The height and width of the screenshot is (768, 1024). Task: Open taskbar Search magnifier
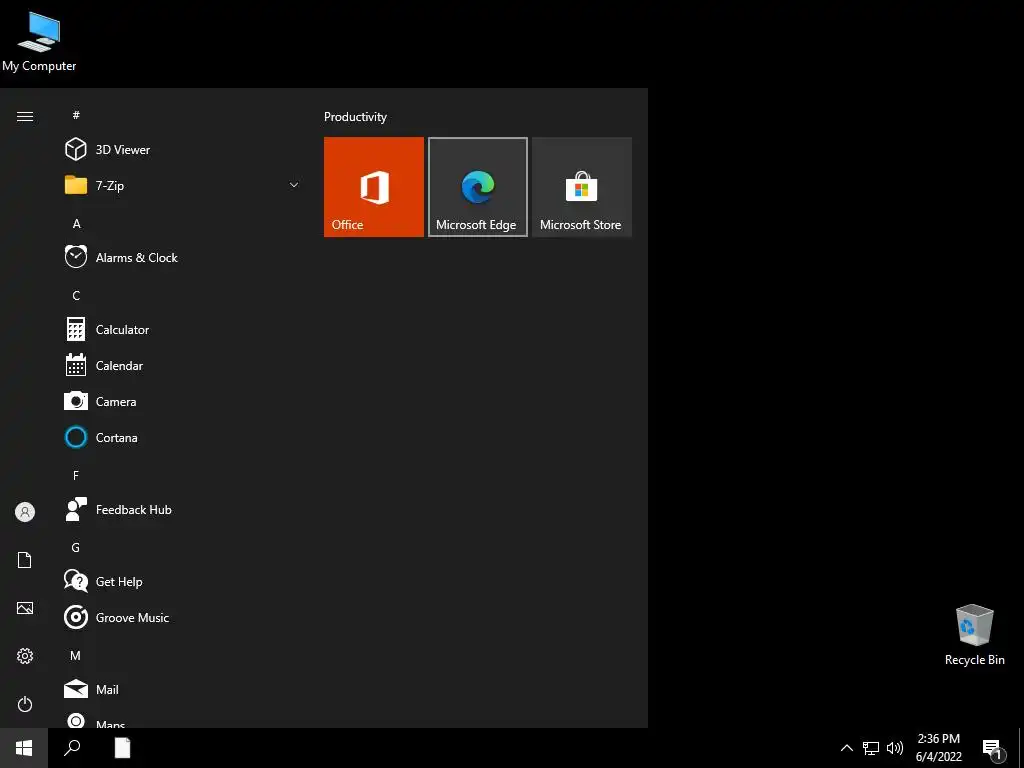[72, 748]
